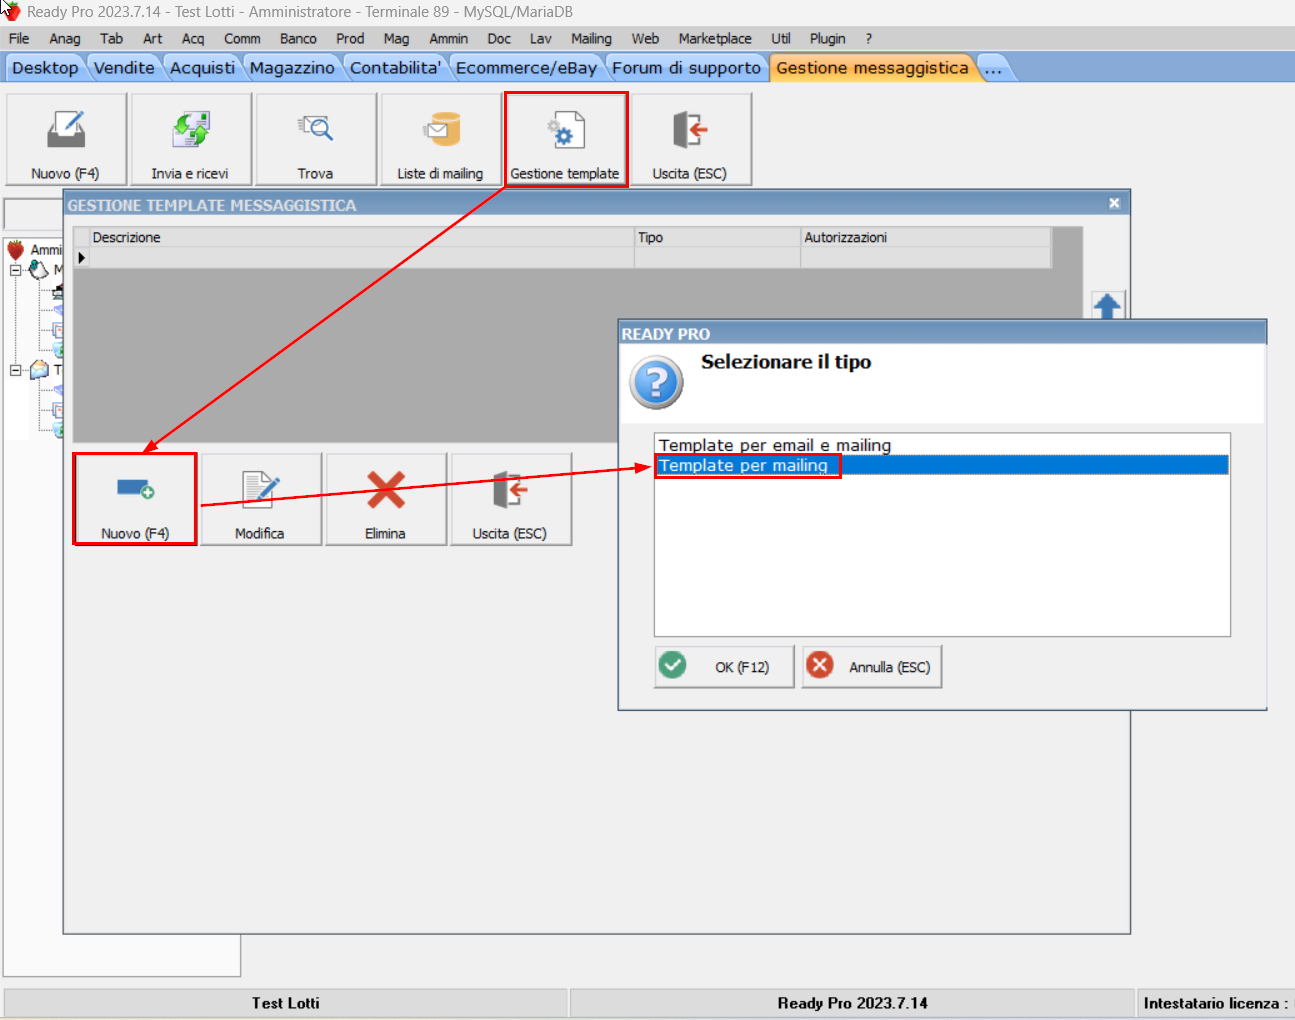Collapse the tree branch starting with M
1295x1020 pixels.
point(15,270)
